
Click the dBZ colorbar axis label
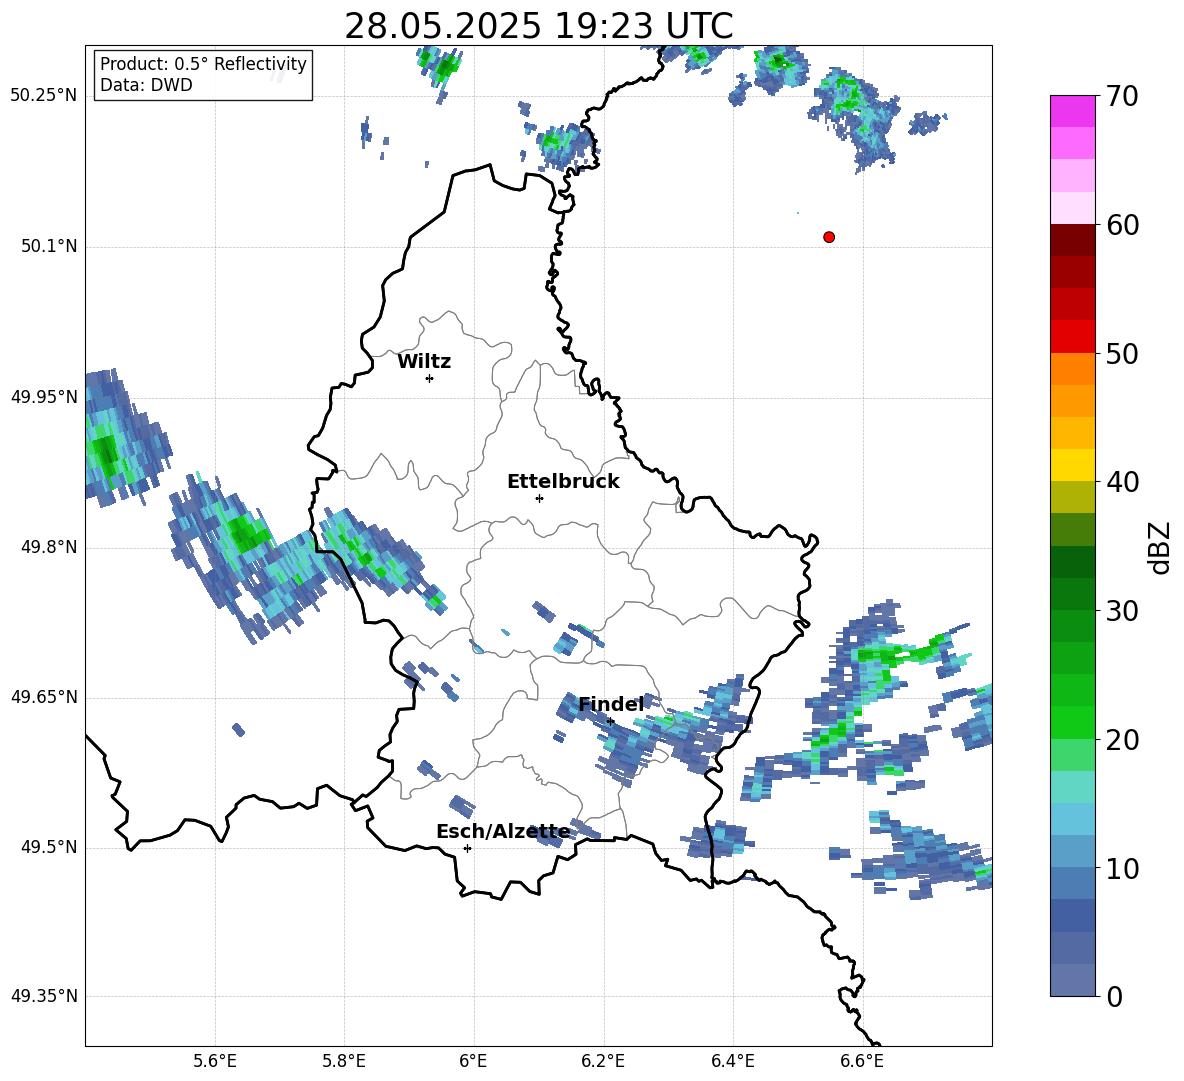[1160, 547]
